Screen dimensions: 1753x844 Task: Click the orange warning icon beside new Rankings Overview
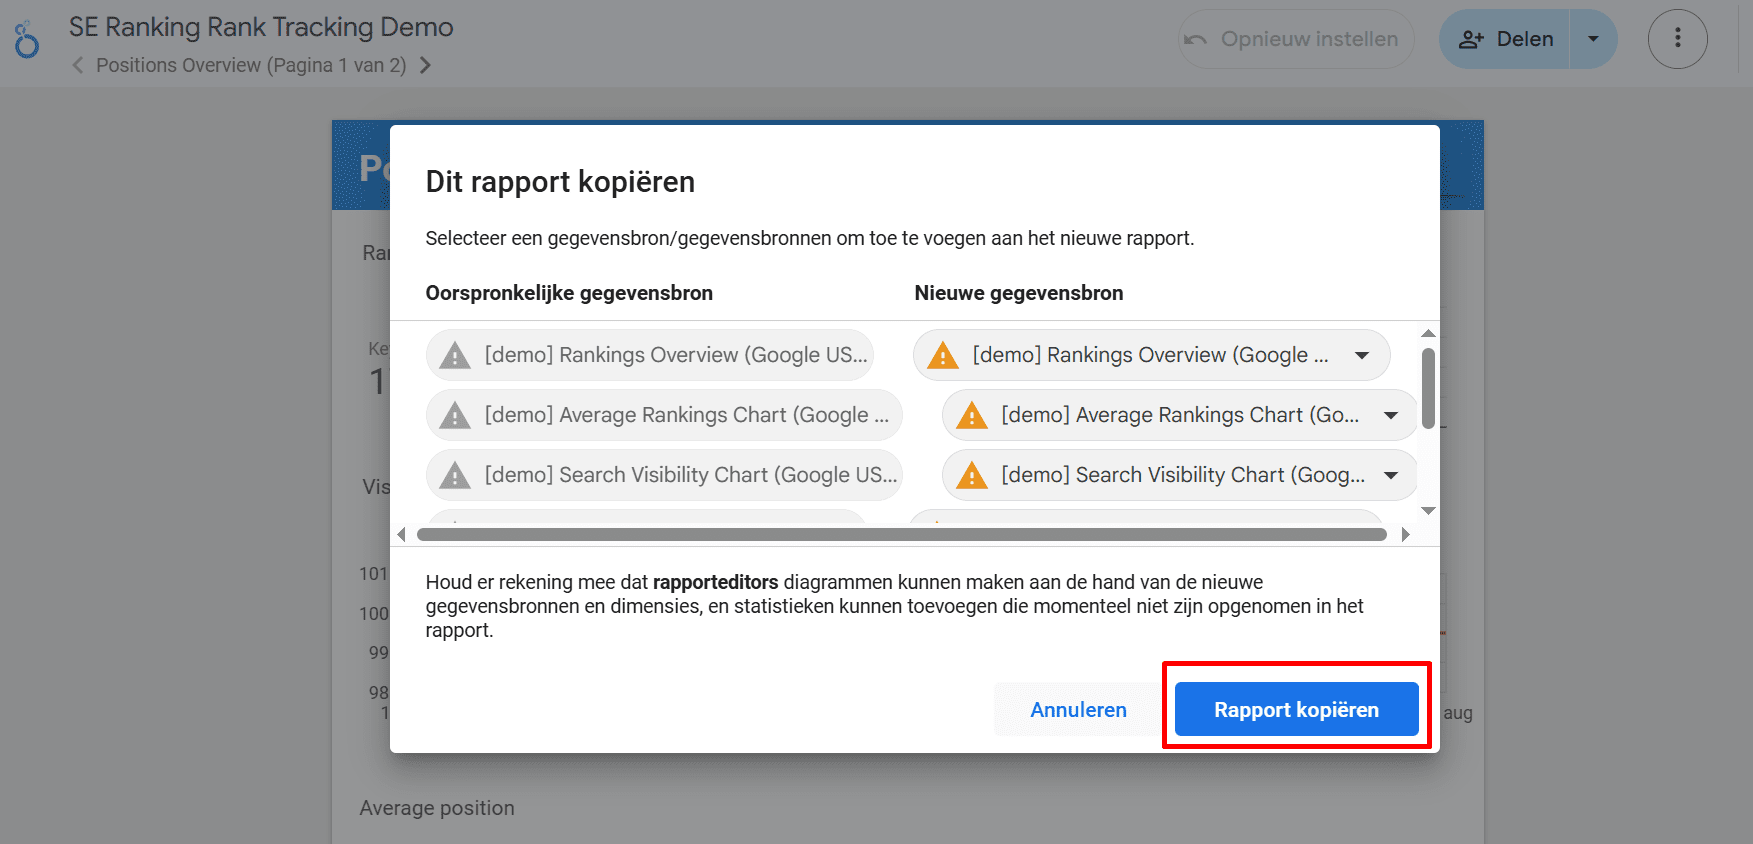(943, 355)
